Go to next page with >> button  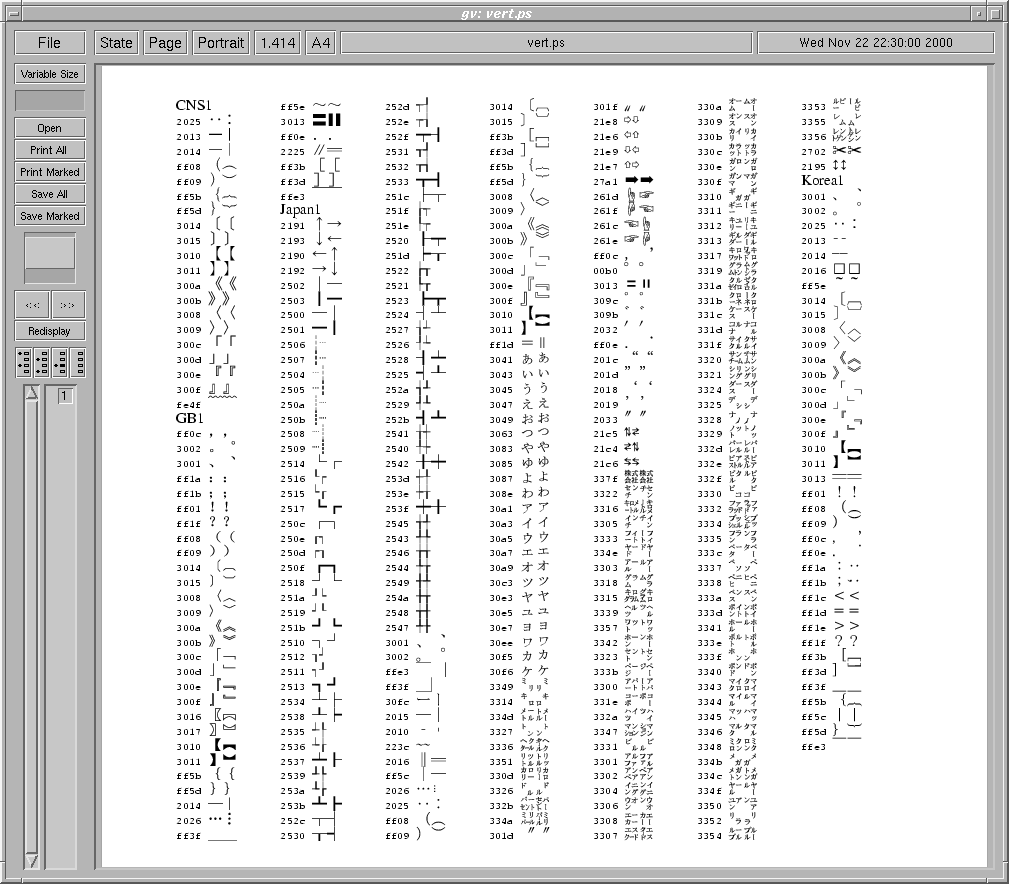68,304
